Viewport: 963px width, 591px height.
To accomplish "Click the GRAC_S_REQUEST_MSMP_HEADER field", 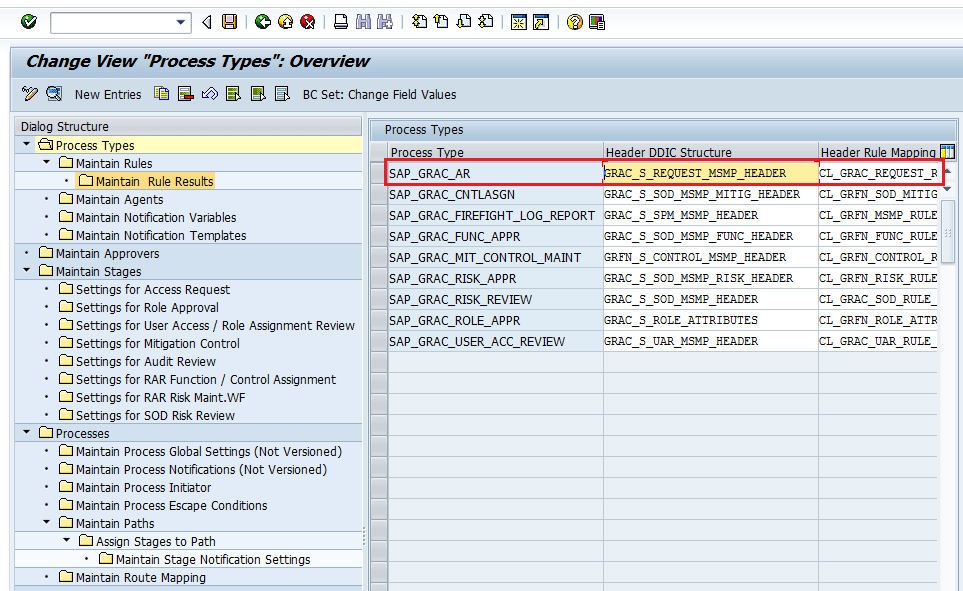I will pyautogui.click(x=710, y=173).
